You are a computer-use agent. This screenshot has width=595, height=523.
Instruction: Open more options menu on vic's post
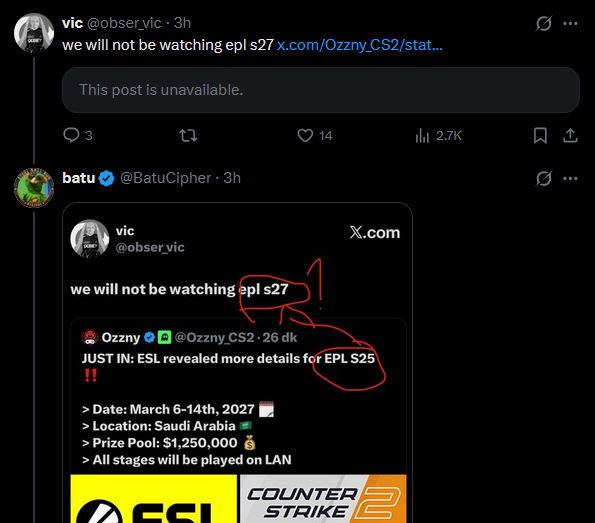point(570,24)
